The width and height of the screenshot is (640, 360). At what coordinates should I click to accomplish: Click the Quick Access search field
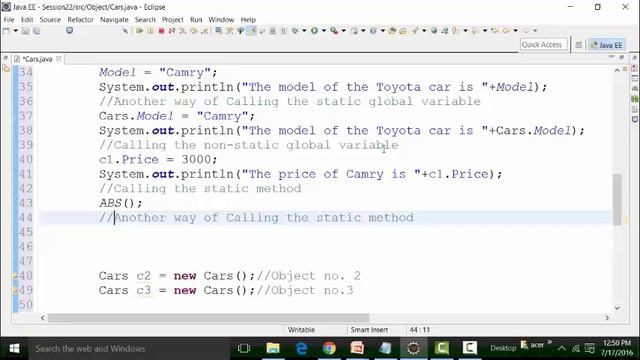[x=544, y=45]
